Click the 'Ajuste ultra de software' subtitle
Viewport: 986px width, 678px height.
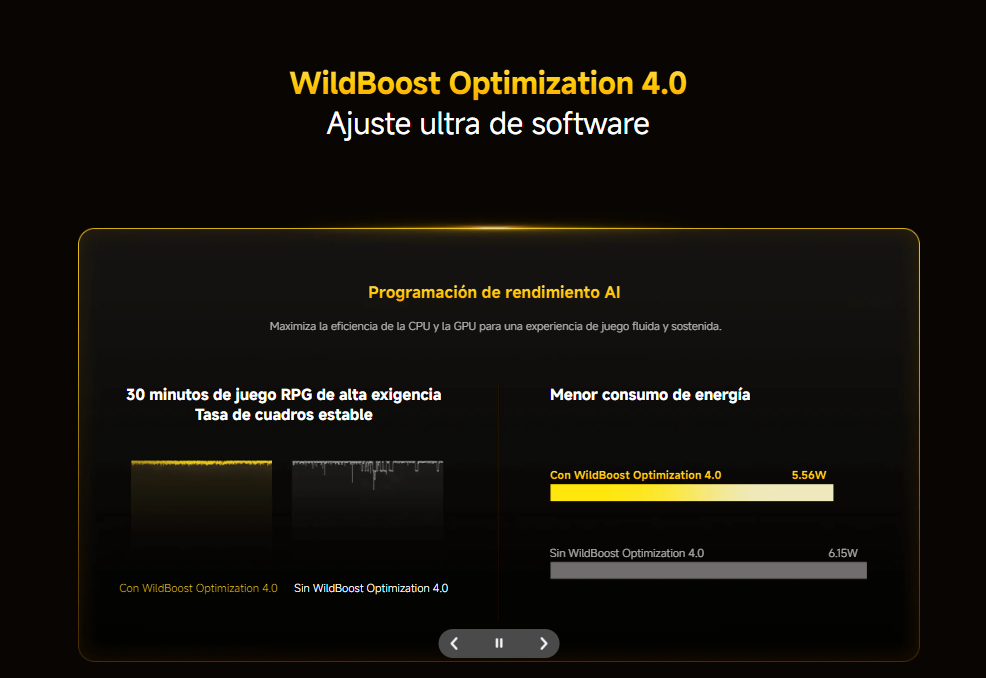click(x=488, y=123)
